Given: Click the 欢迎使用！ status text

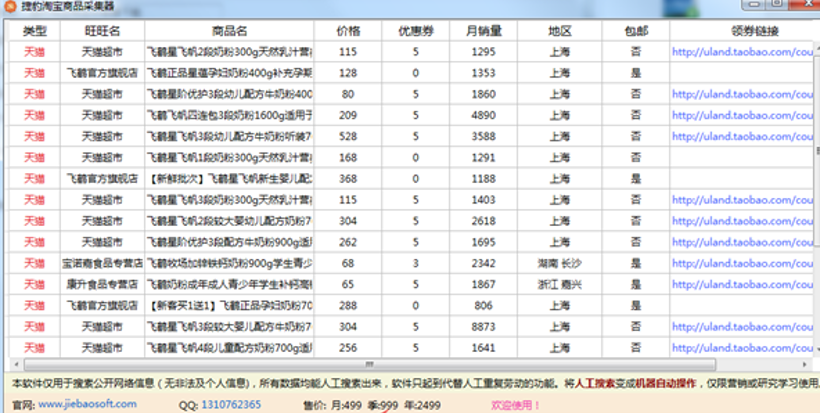Looking at the screenshot, I should (515, 405).
